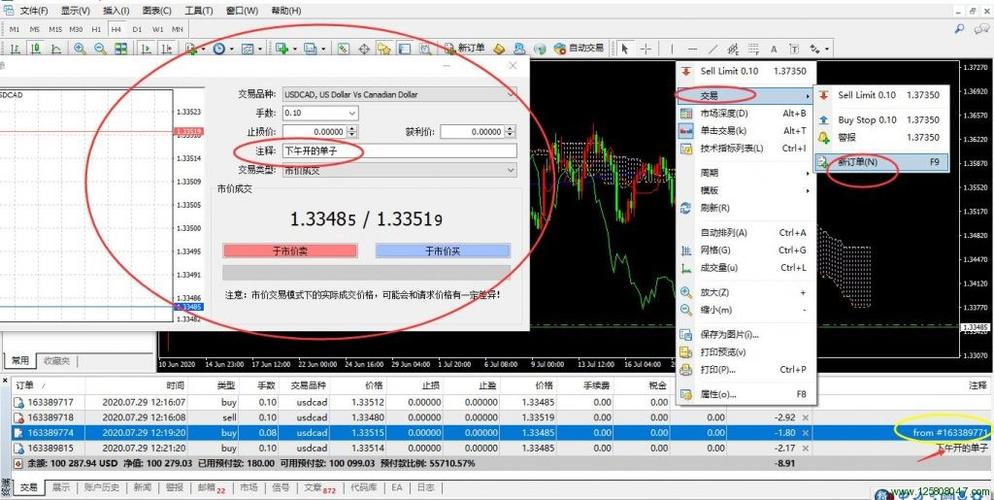Viewport: 994px width, 500px height.
Task: Open the profiles dropdown arrow
Action: point(323,49)
